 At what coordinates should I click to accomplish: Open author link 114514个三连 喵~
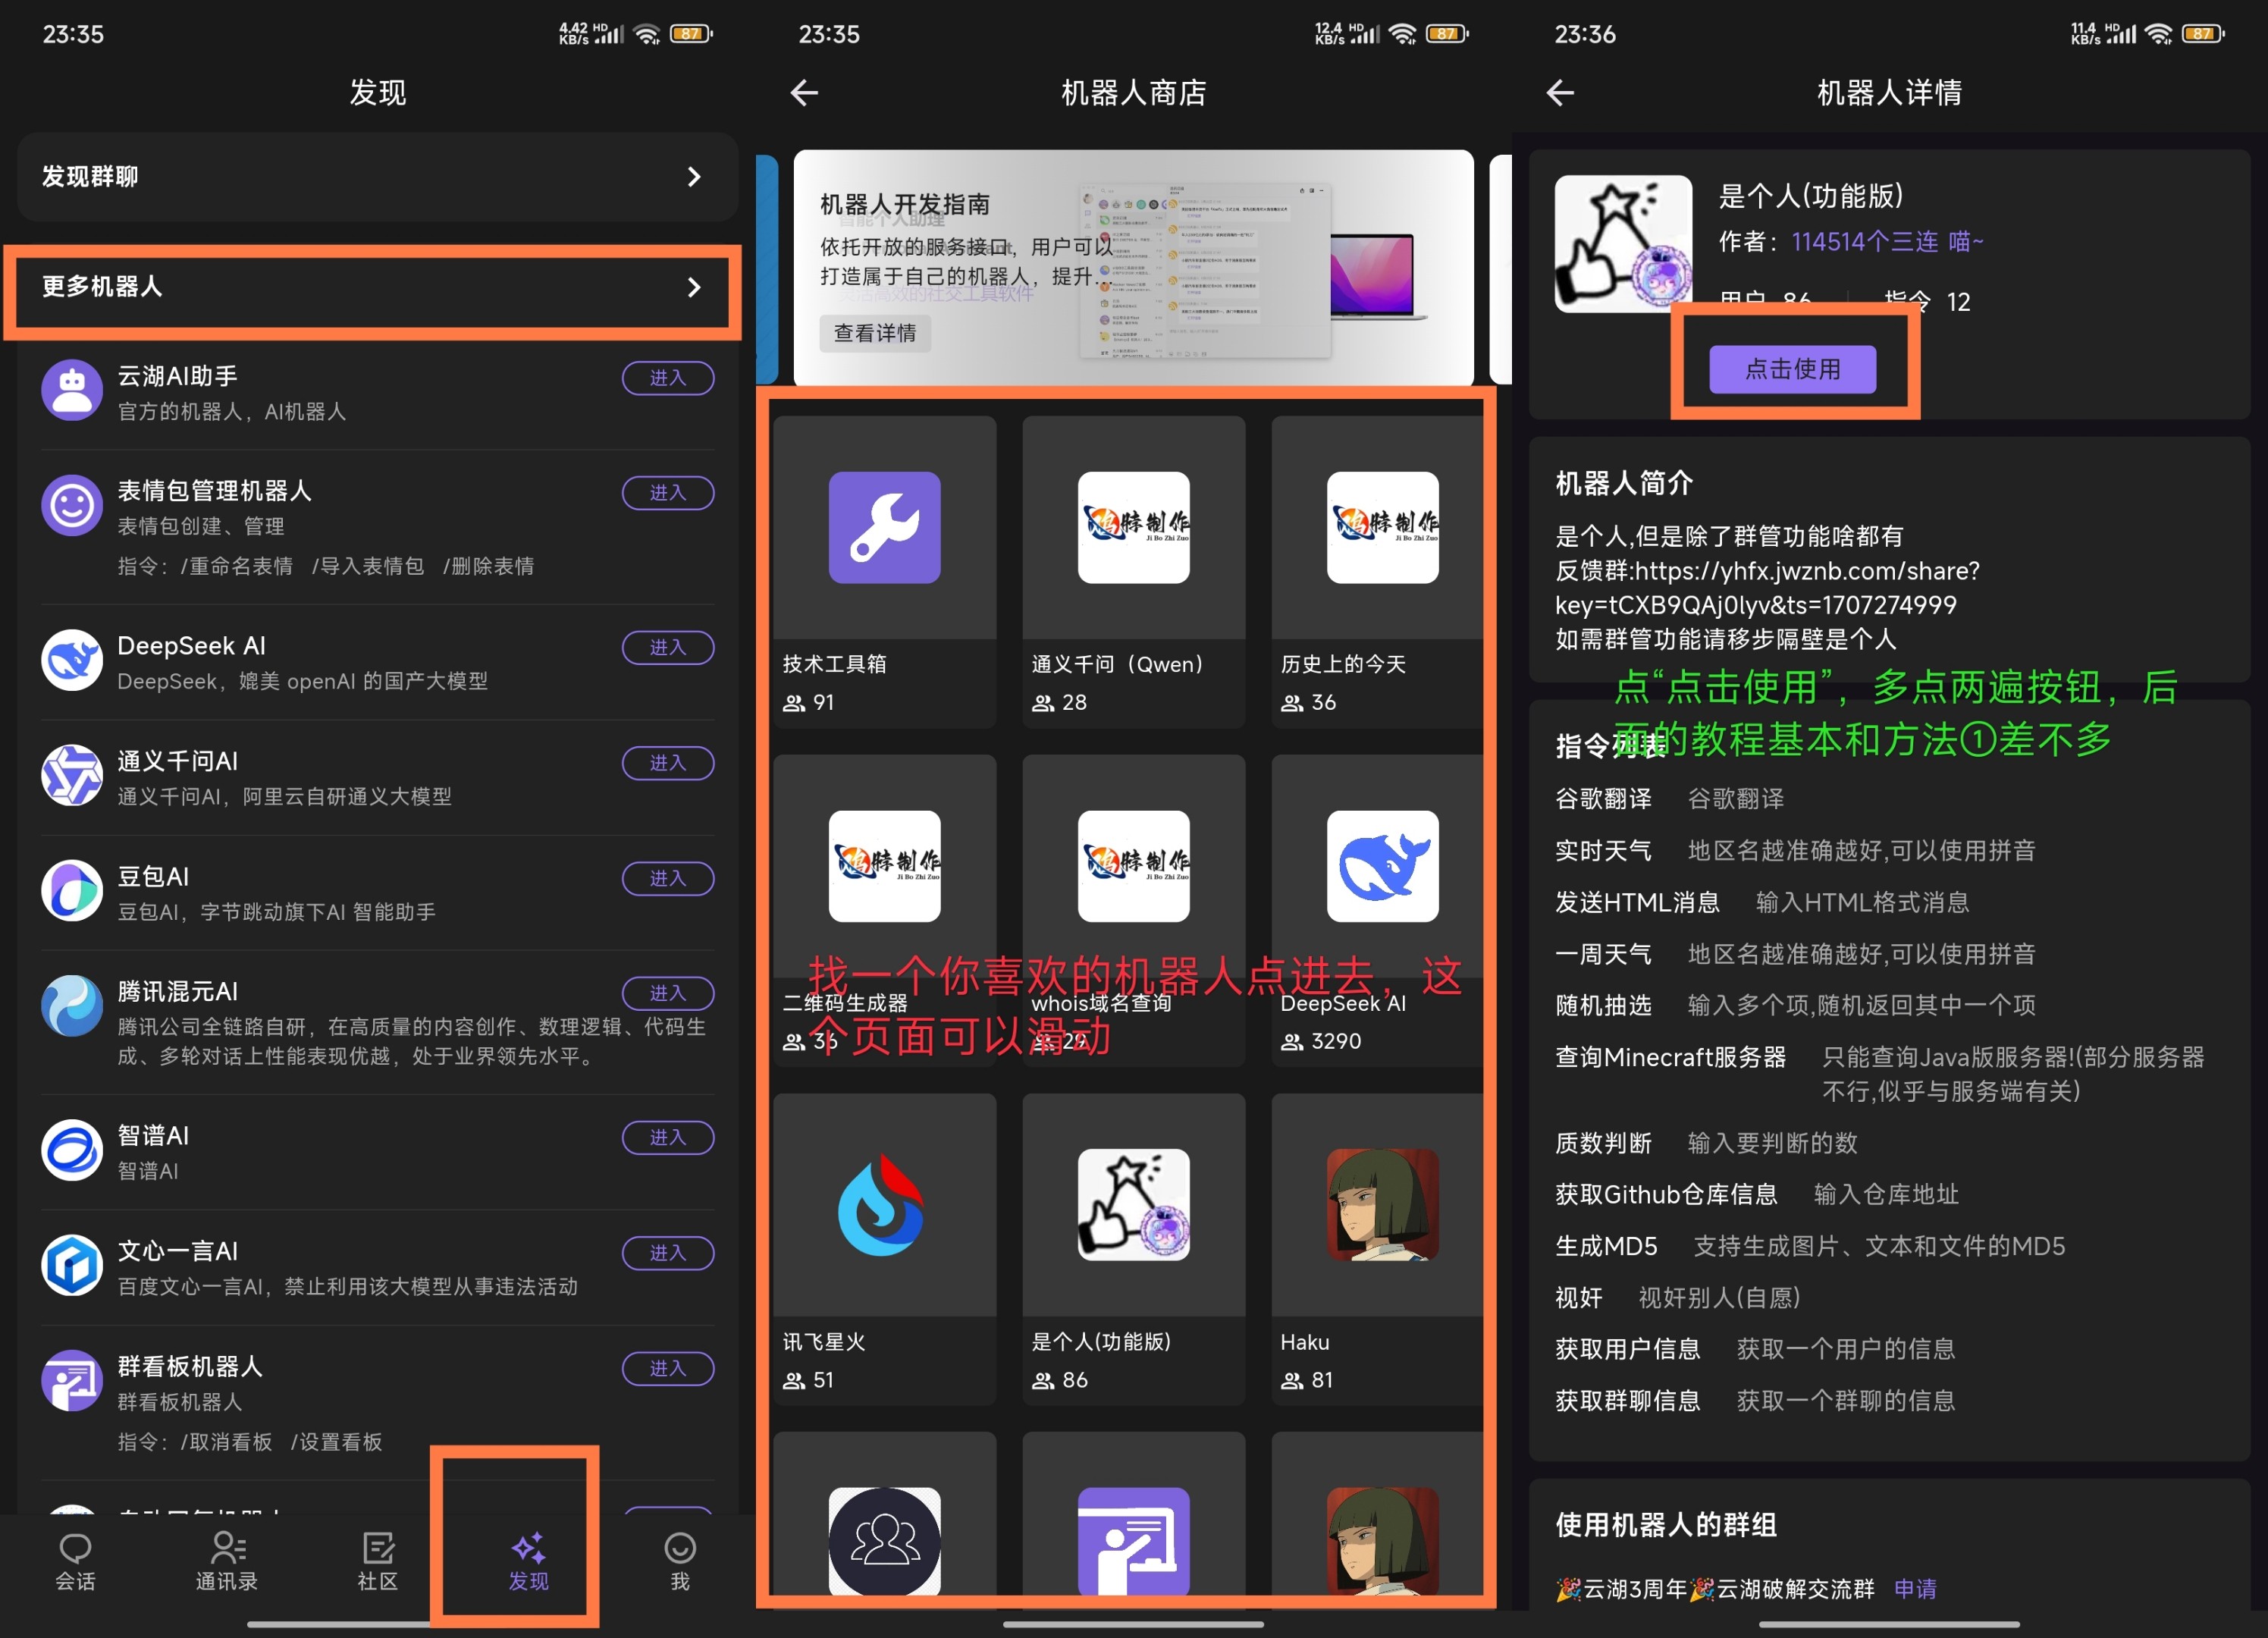tap(1886, 242)
